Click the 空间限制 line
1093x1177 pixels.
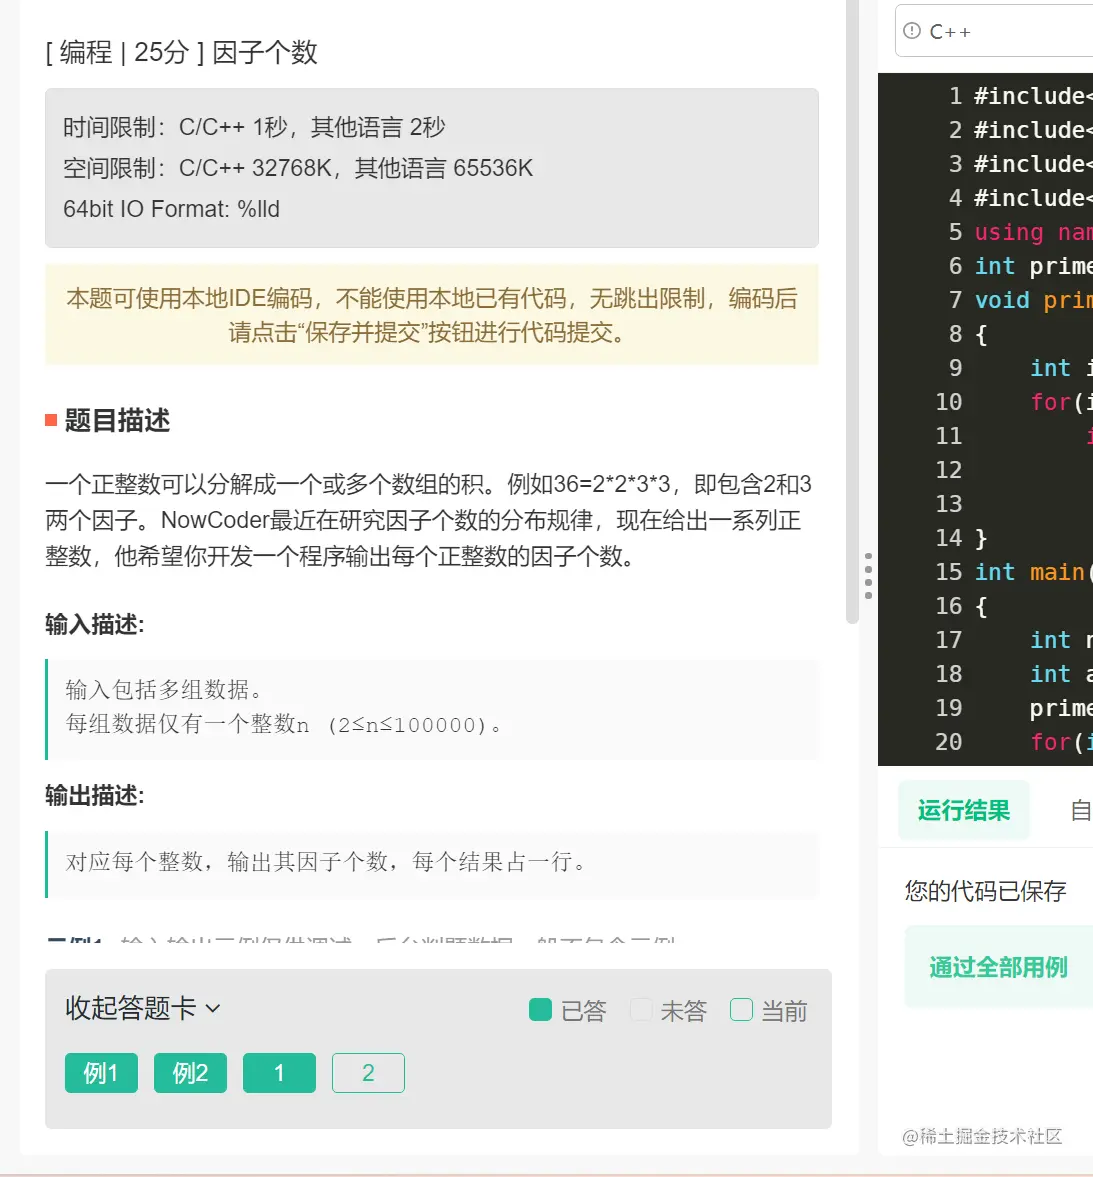tap(298, 167)
